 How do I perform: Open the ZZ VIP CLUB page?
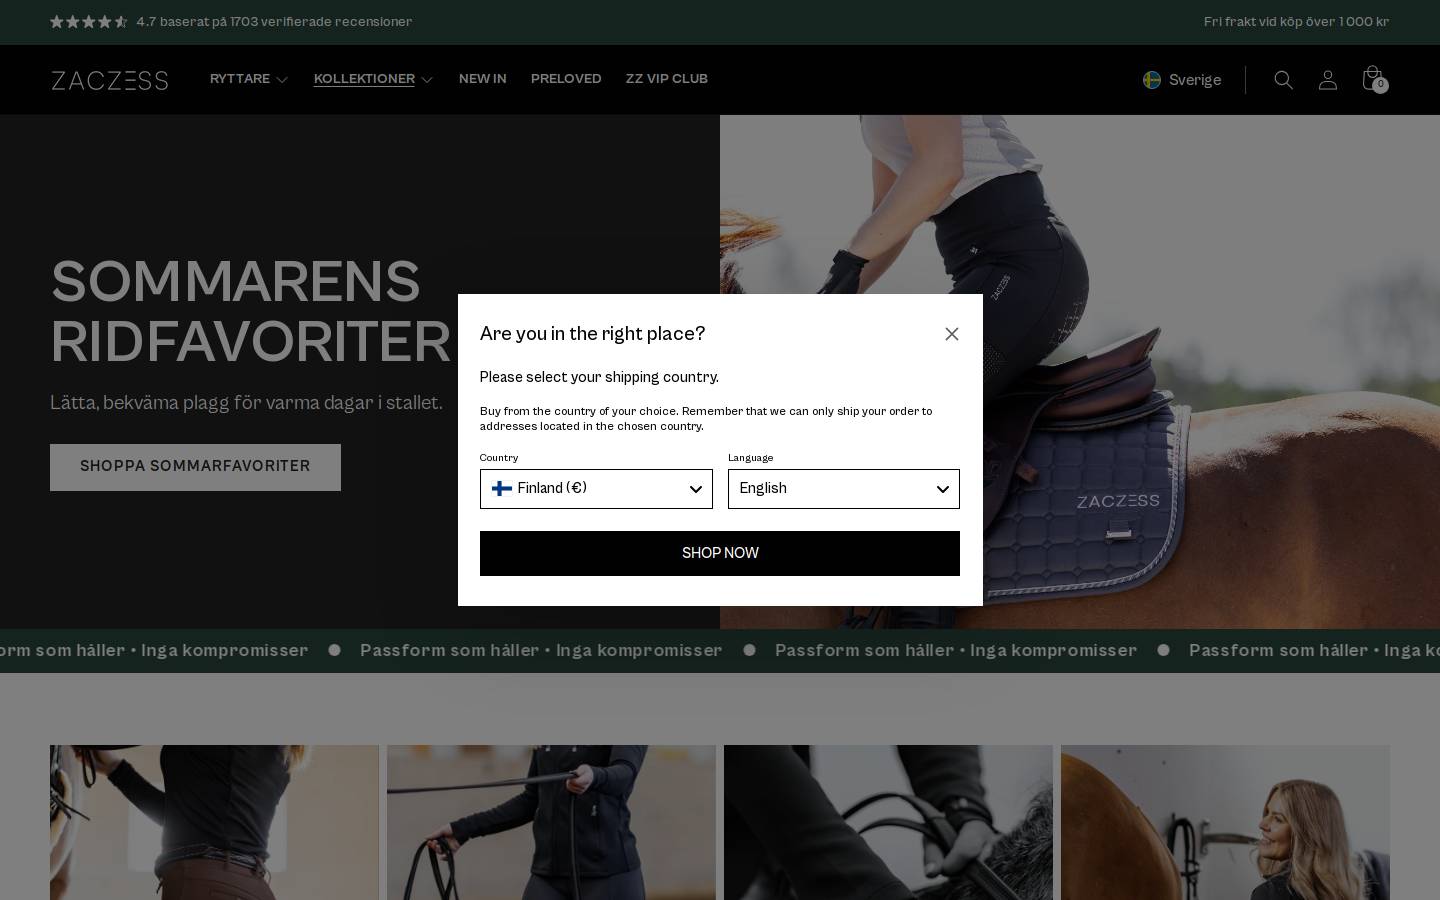tap(667, 79)
